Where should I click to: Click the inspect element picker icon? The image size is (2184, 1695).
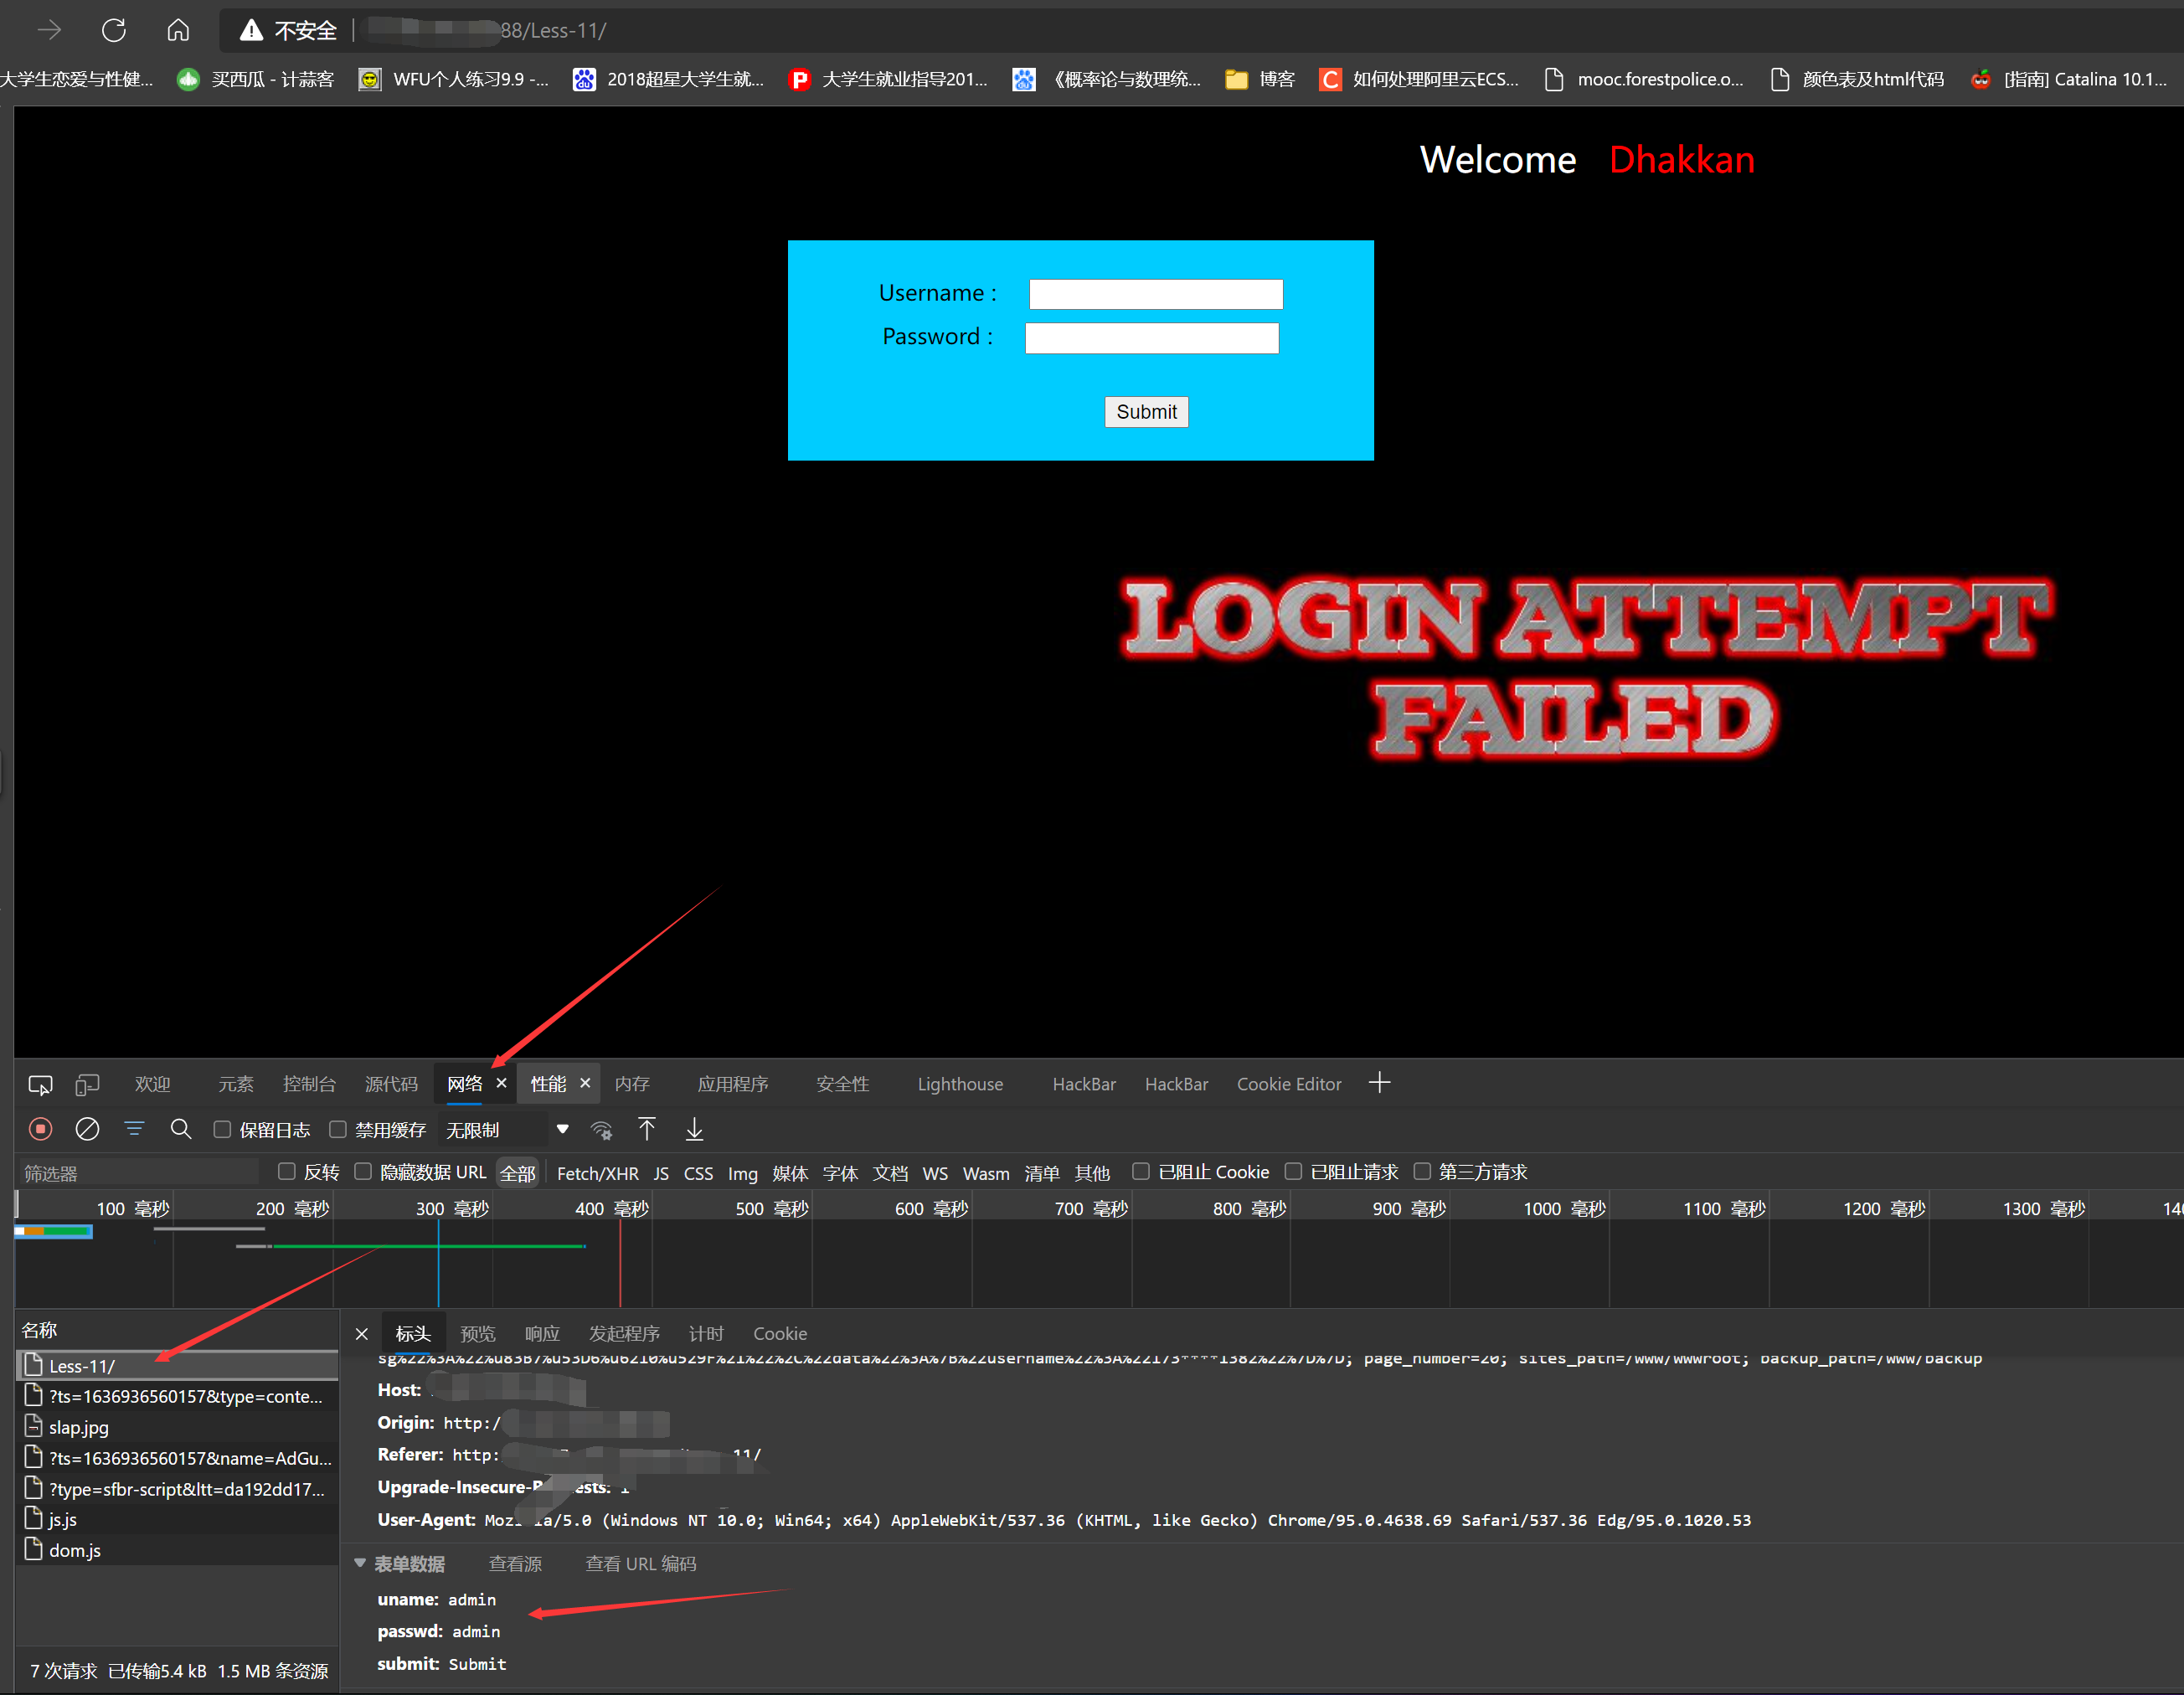40,1084
